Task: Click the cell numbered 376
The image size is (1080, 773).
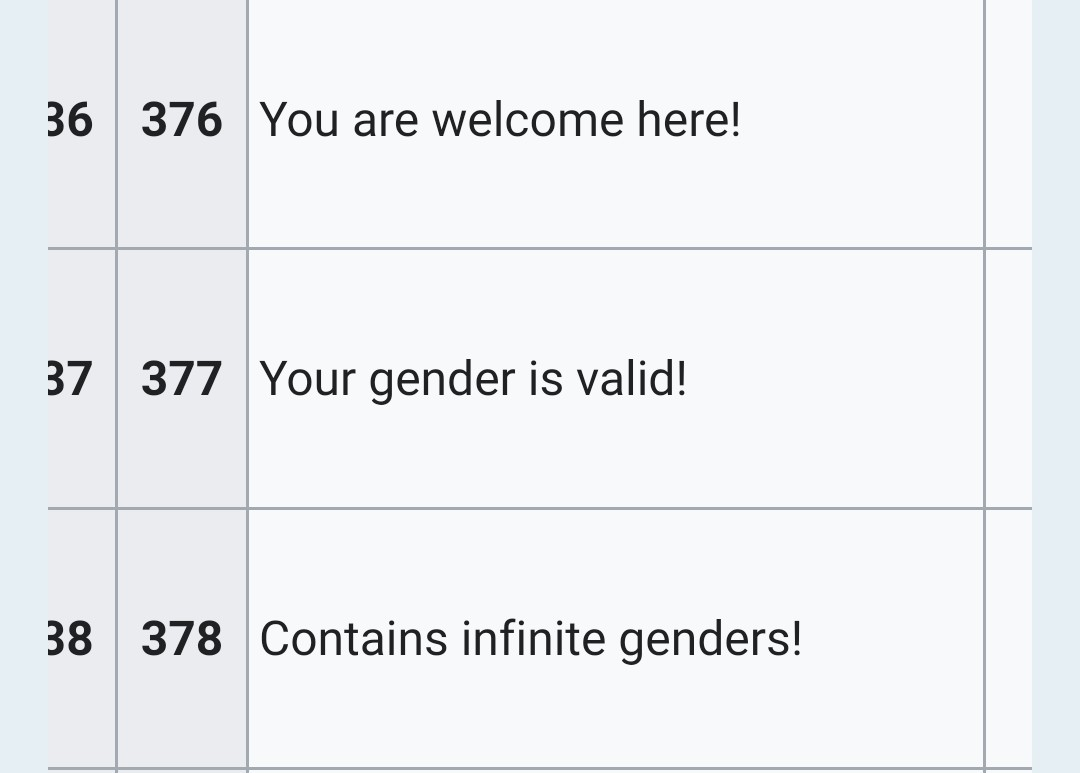Action: click(x=182, y=120)
